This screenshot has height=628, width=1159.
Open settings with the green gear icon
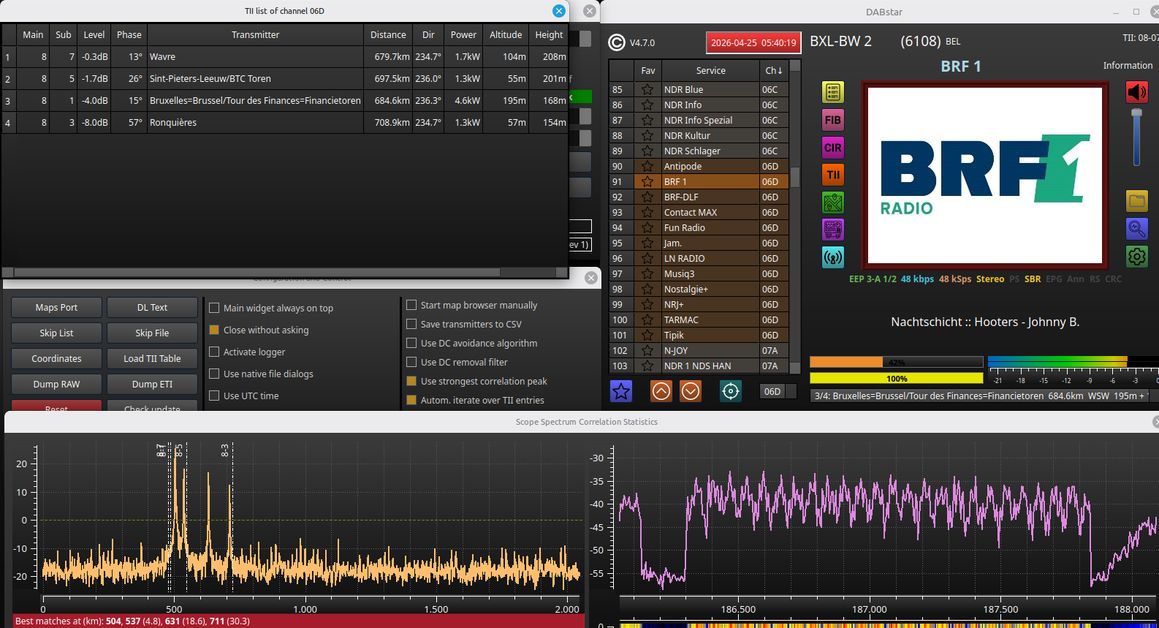[1136, 257]
